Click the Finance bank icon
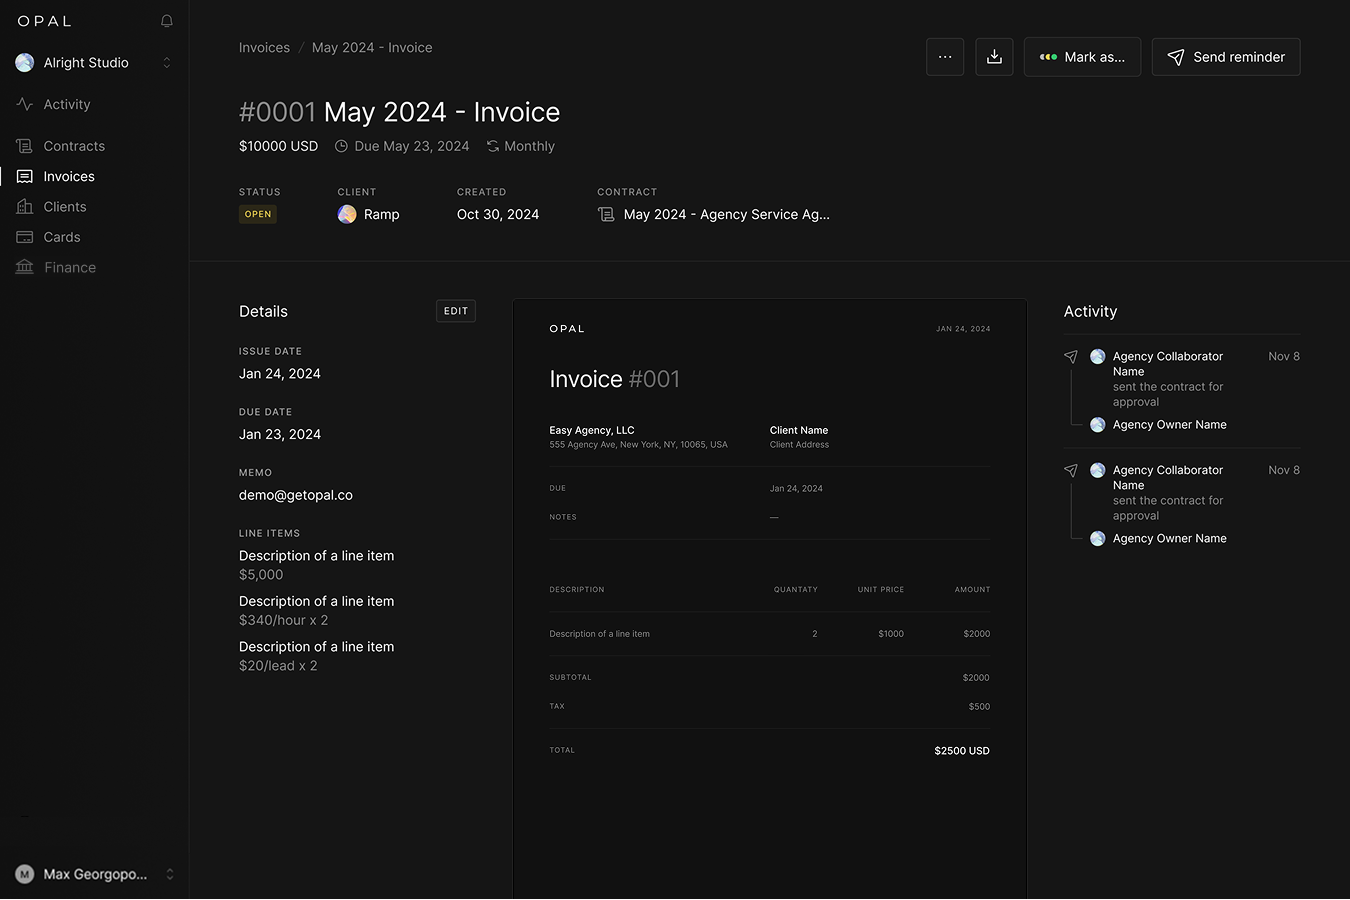 25,267
